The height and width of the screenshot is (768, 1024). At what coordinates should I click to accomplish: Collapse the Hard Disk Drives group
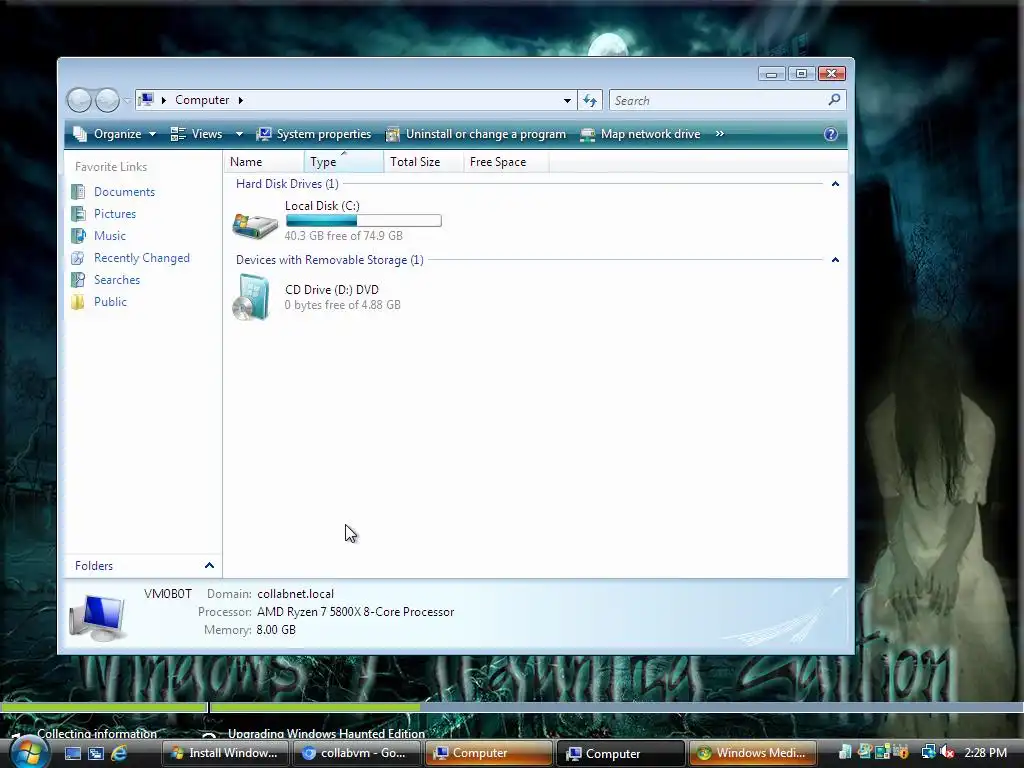click(x=835, y=184)
